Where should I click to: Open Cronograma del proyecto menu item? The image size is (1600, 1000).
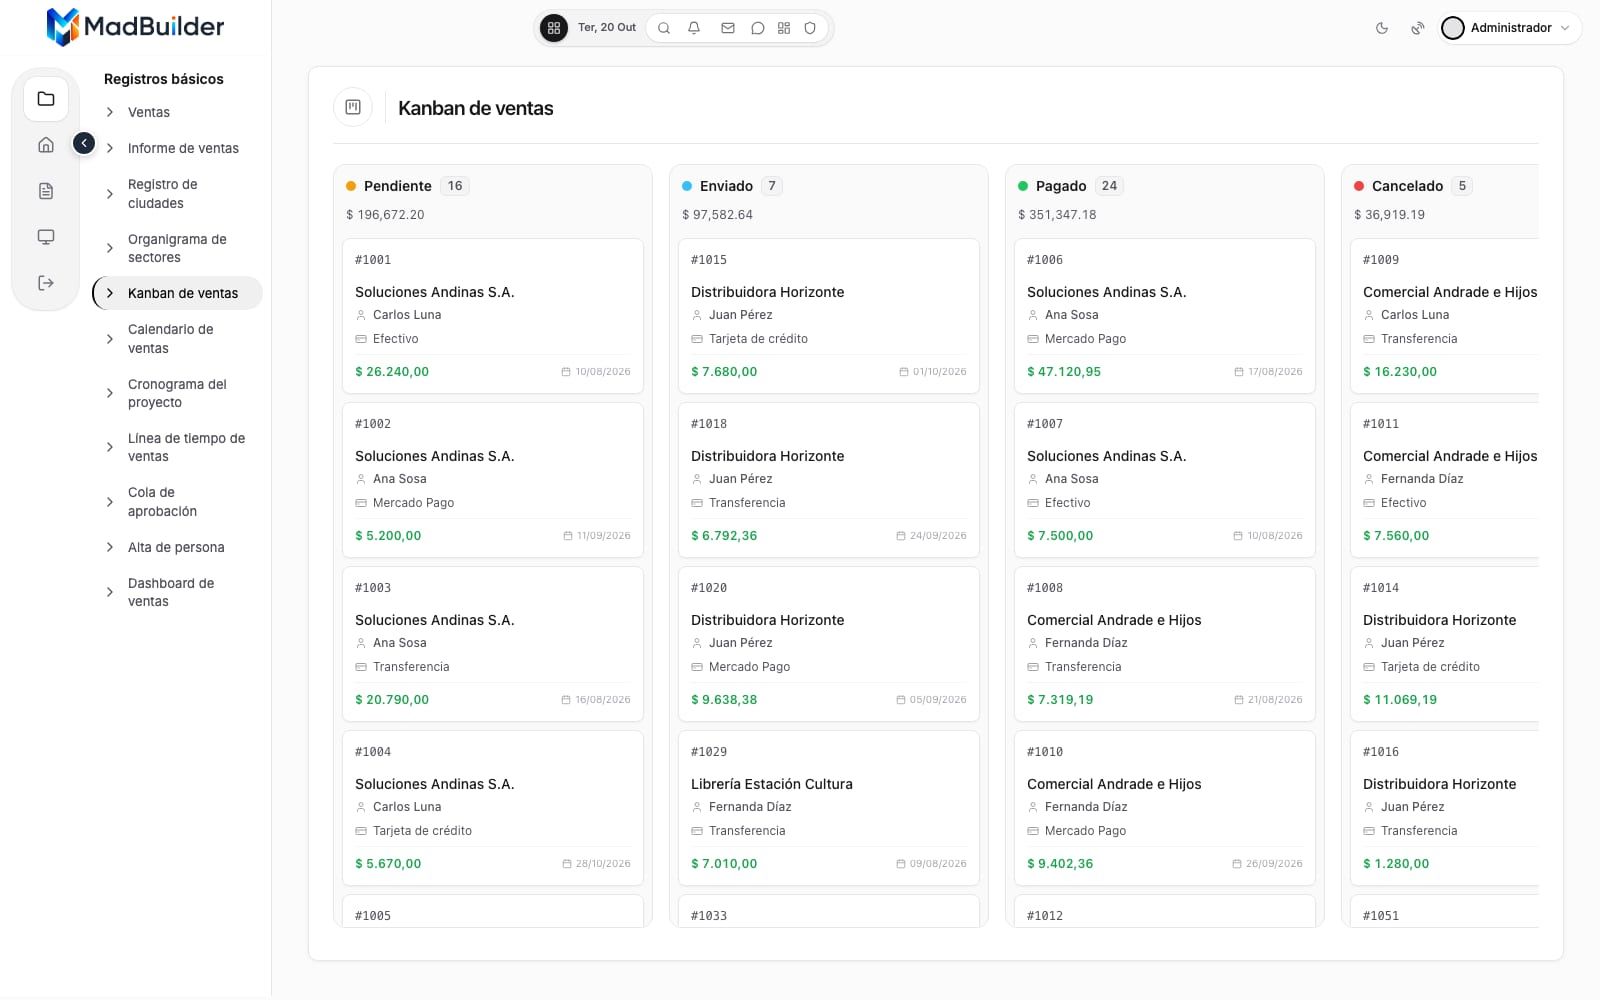[x=178, y=393]
